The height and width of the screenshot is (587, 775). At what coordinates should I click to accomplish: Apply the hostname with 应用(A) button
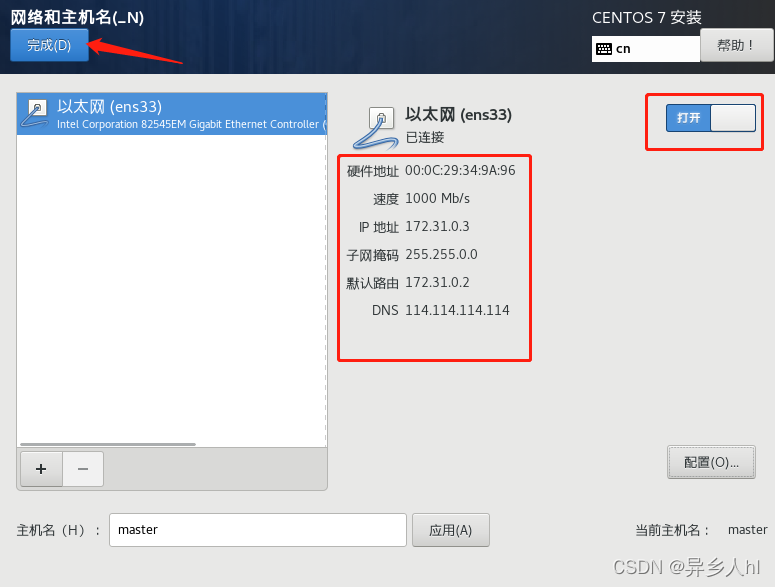coord(451,530)
